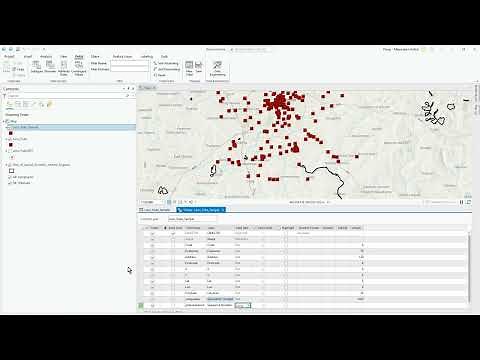Open the Data Engineering tool
Screen dimensions: 480x360
217,69
